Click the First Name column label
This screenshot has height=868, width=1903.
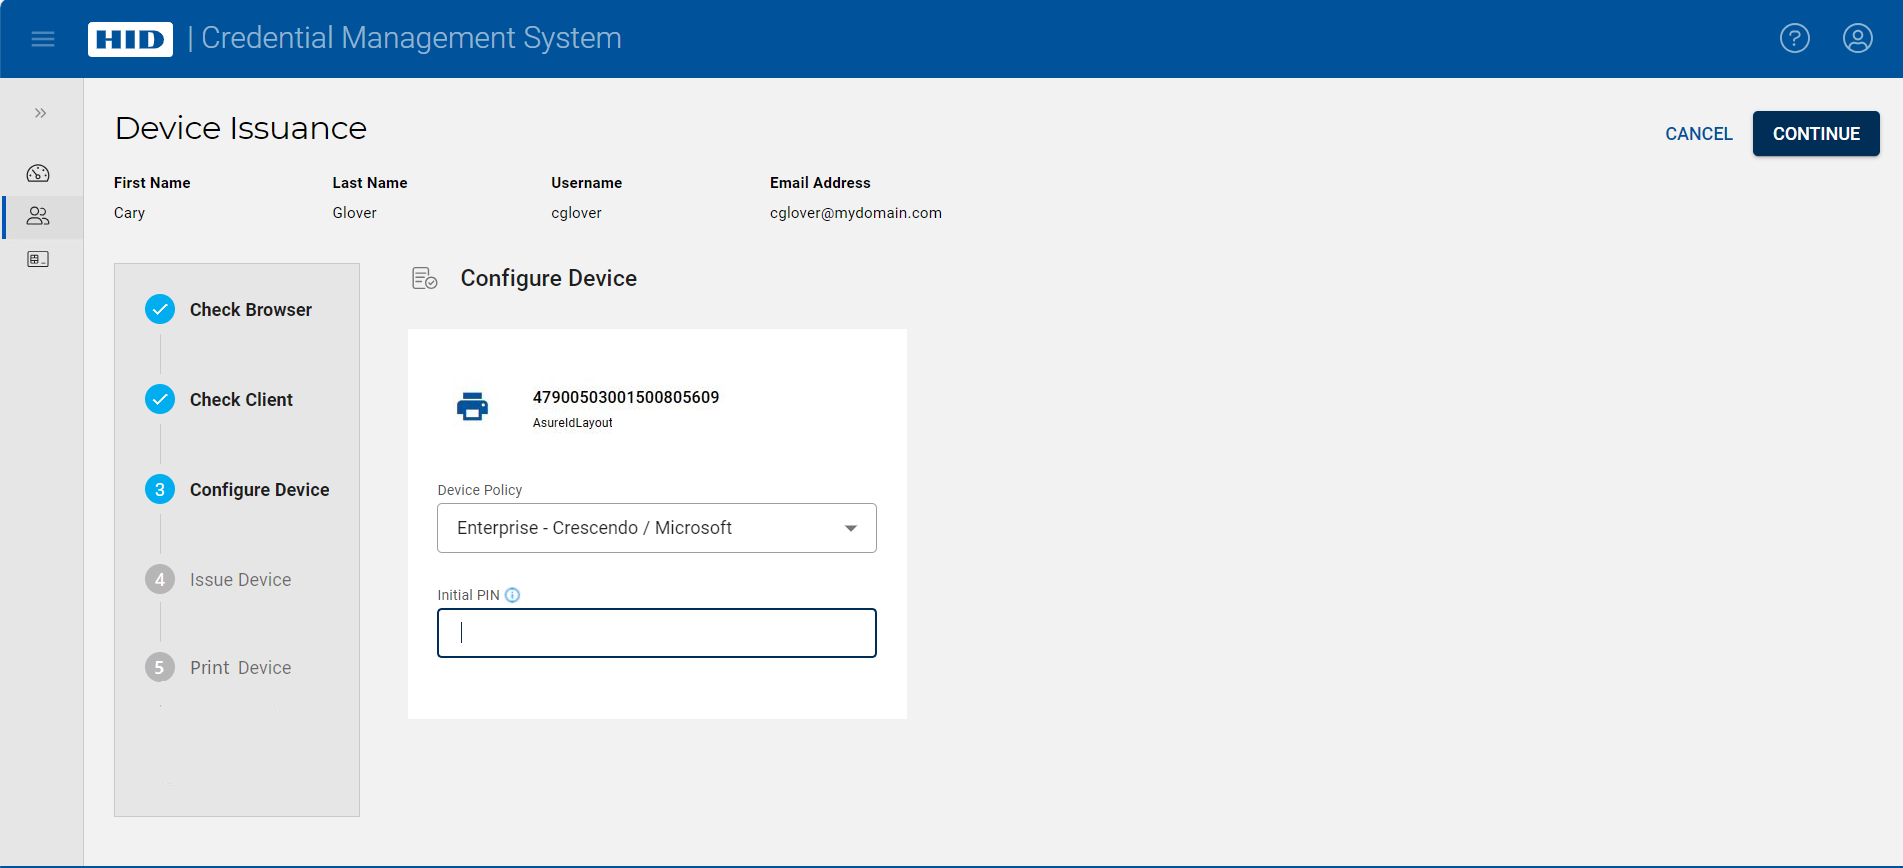point(152,183)
